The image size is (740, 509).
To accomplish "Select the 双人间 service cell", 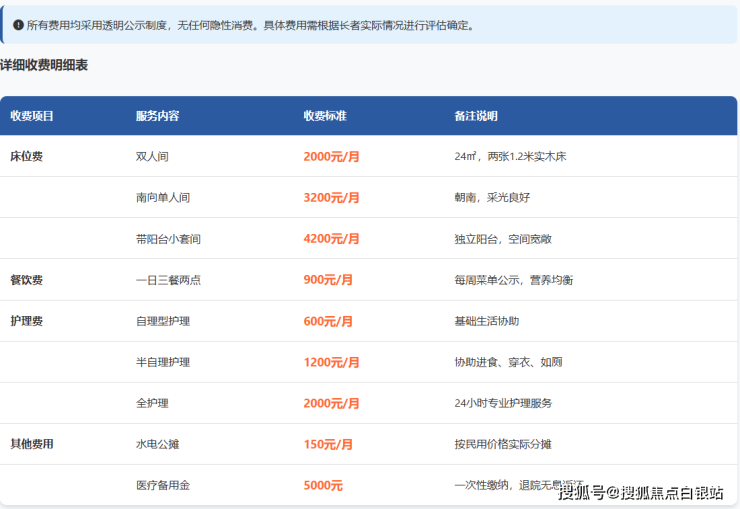I will [x=152, y=157].
